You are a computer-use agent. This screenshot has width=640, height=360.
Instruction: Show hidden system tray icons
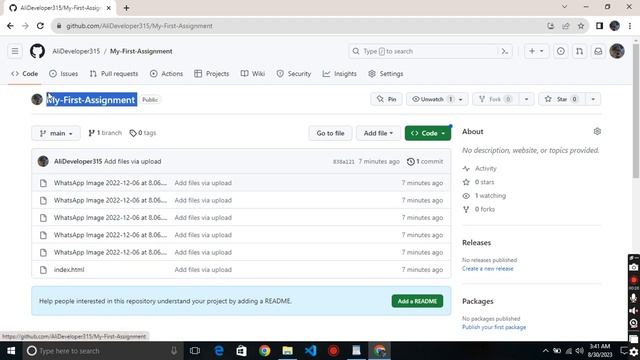(x=546, y=351)
